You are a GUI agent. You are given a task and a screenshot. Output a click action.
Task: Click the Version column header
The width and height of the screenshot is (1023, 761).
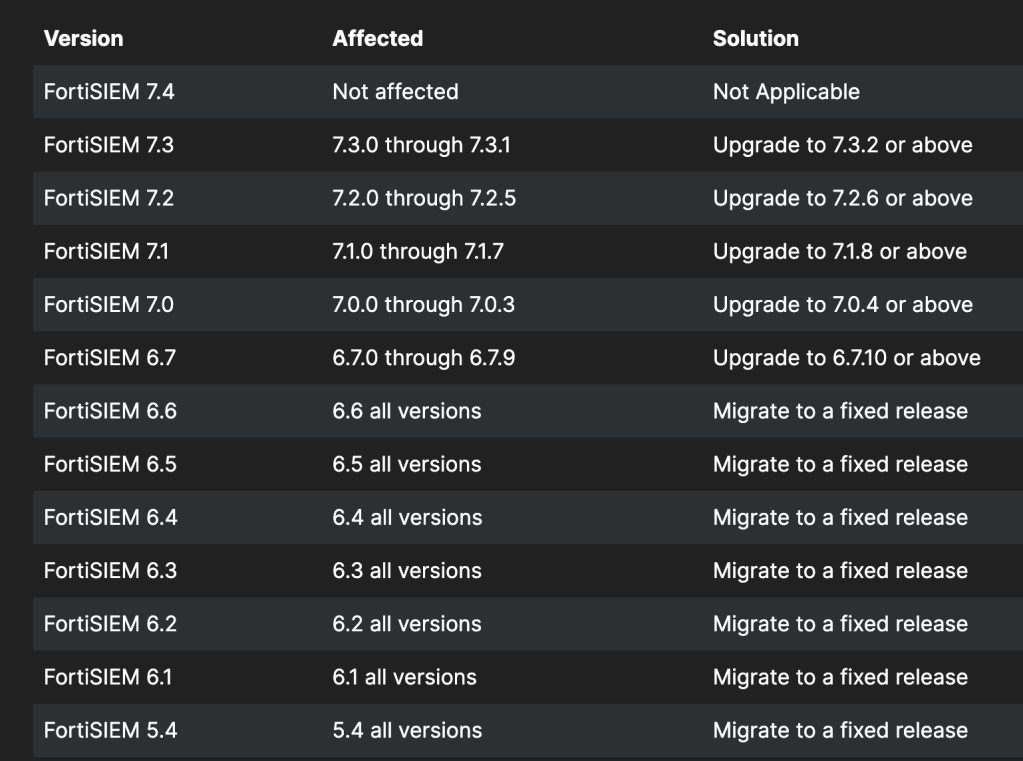pos(84,39)
